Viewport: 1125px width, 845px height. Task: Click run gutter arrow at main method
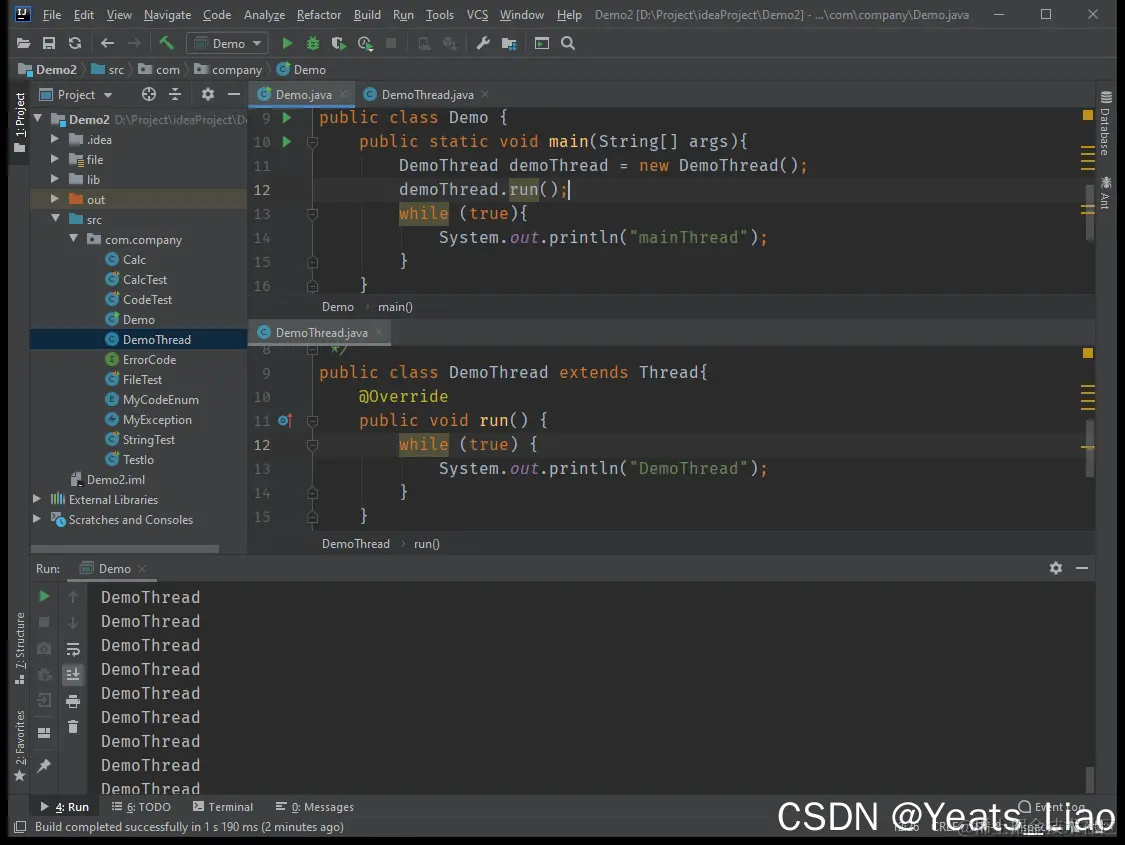tap(287, 141)
